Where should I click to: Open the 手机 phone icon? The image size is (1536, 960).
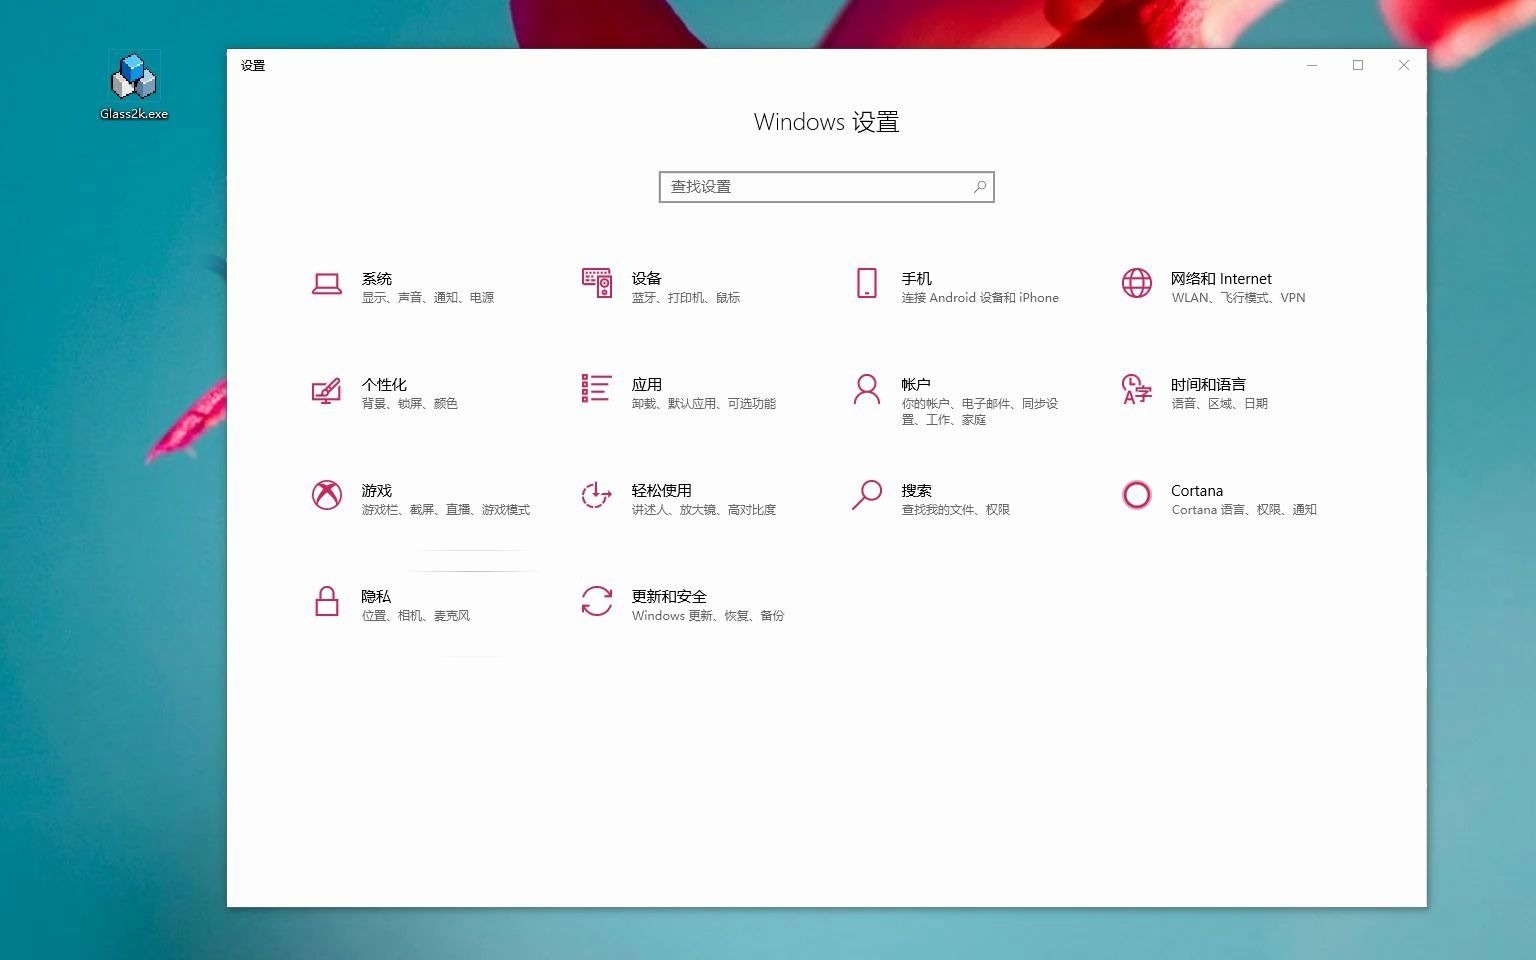point(867,283)
